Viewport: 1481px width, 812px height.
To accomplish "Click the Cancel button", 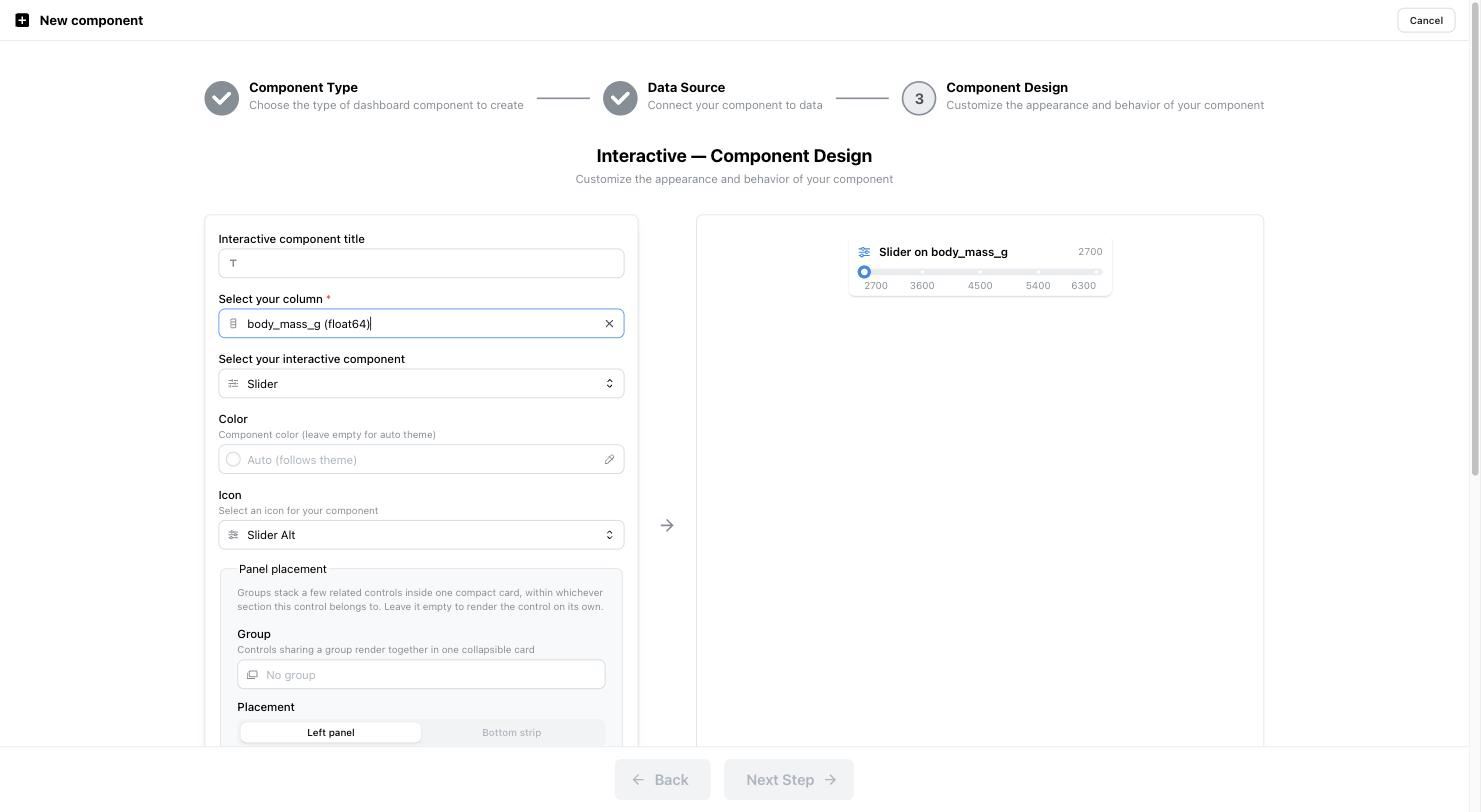I will [1426, 20].
